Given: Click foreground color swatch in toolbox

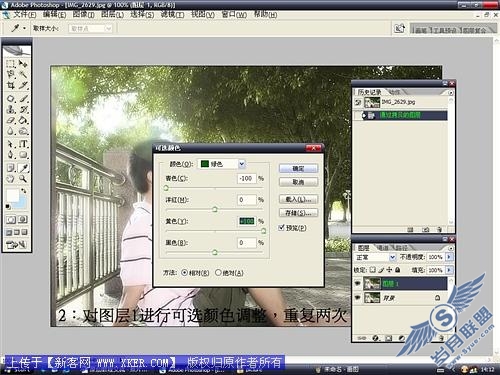Looking at the screenshot, I should point(13,196).
